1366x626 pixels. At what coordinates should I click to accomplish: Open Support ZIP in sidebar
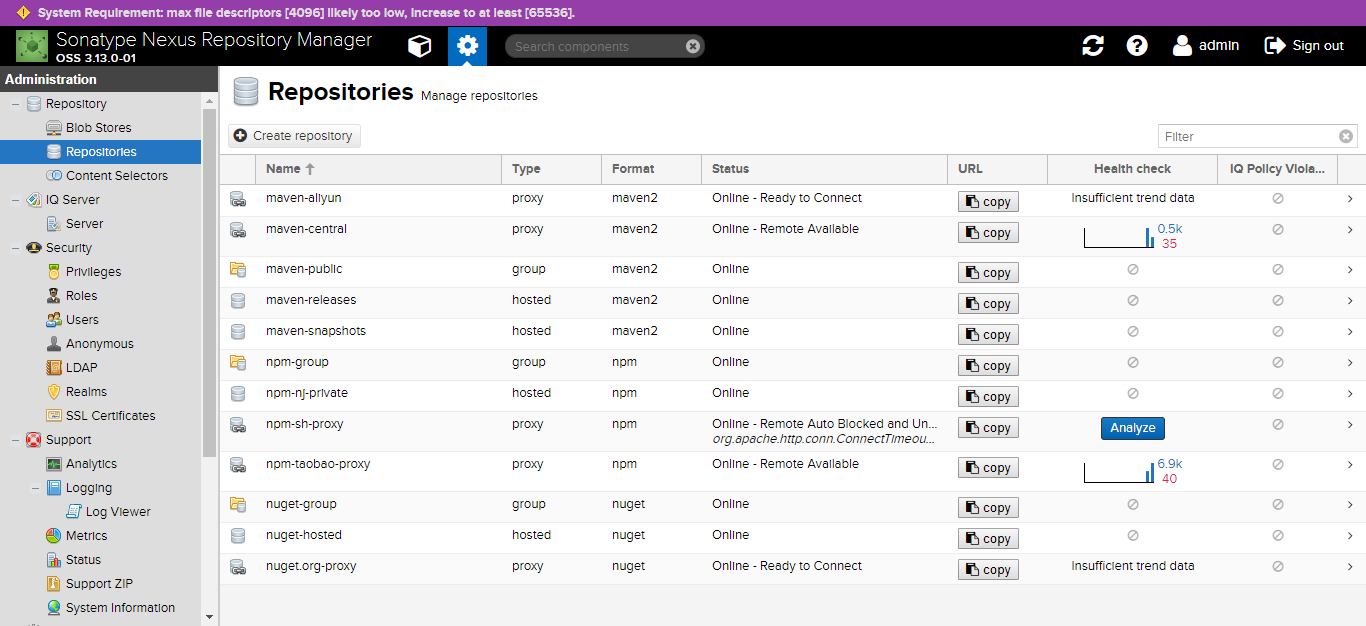pyautogui.click(x=99, y=584)
